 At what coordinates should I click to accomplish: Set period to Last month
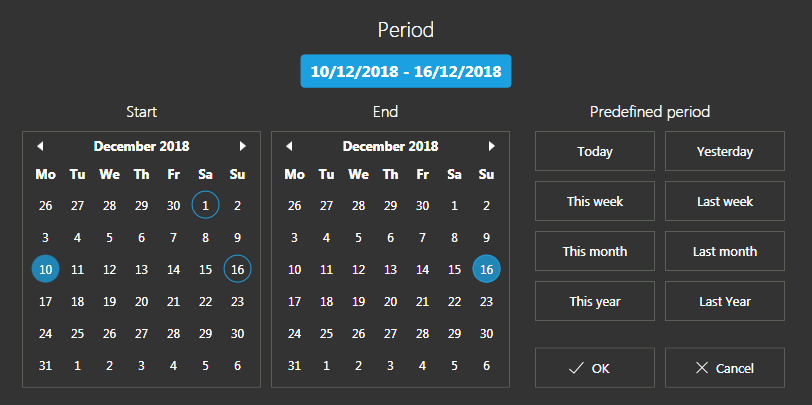pyautogui.click(x=724, y=252)
